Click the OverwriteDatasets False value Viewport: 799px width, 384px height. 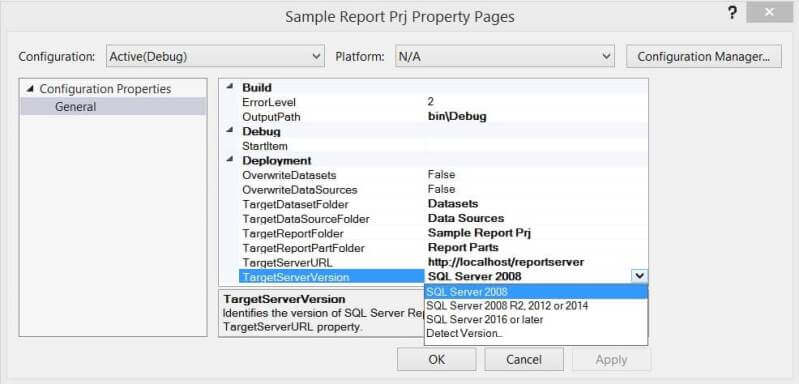coord(441,175)
